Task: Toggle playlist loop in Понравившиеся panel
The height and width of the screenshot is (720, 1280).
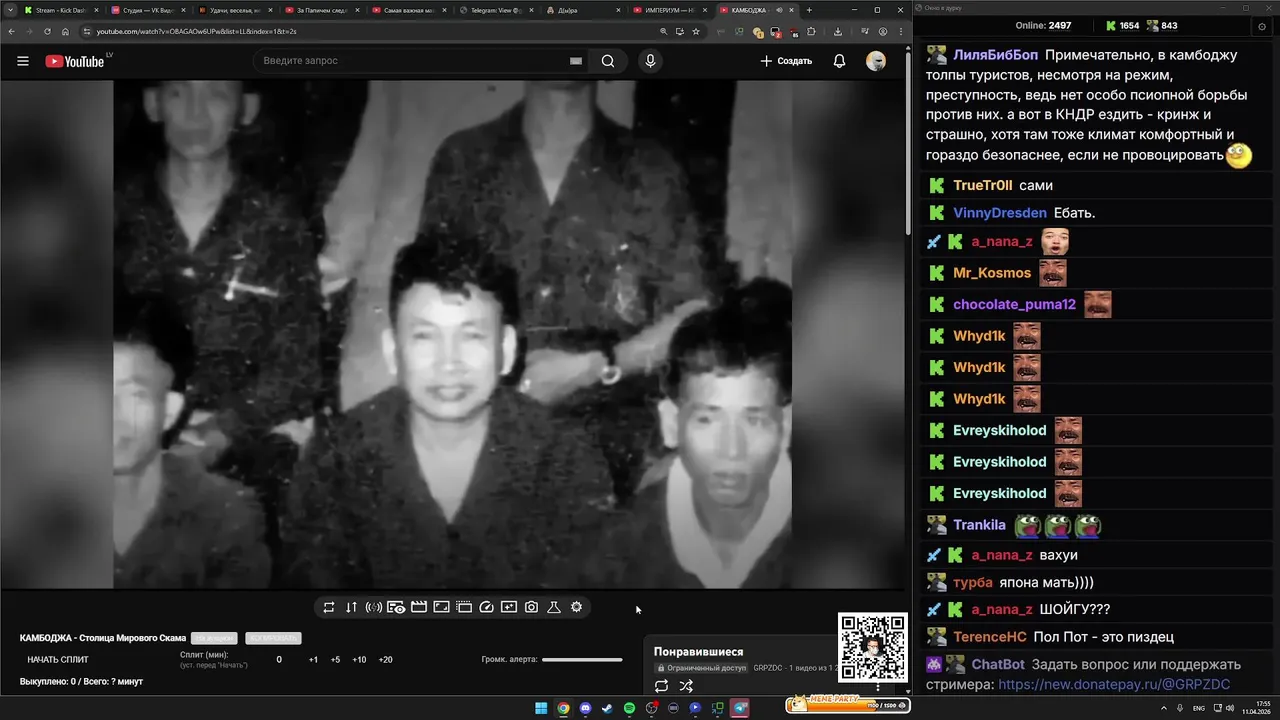Action: [661, 686]
